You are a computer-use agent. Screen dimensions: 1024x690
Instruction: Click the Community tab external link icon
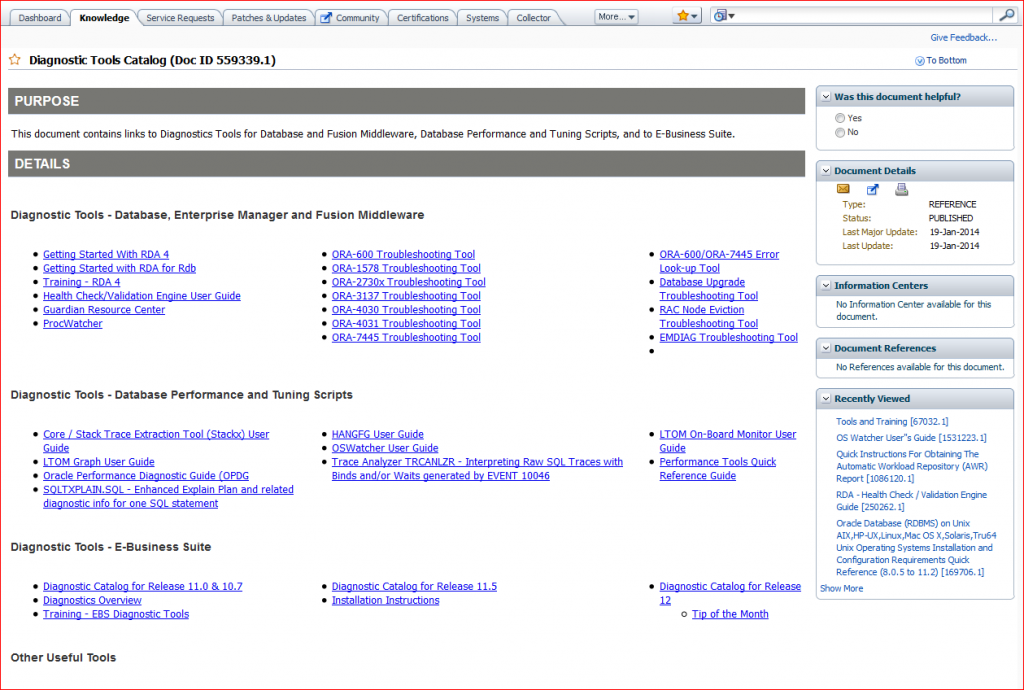326,18
